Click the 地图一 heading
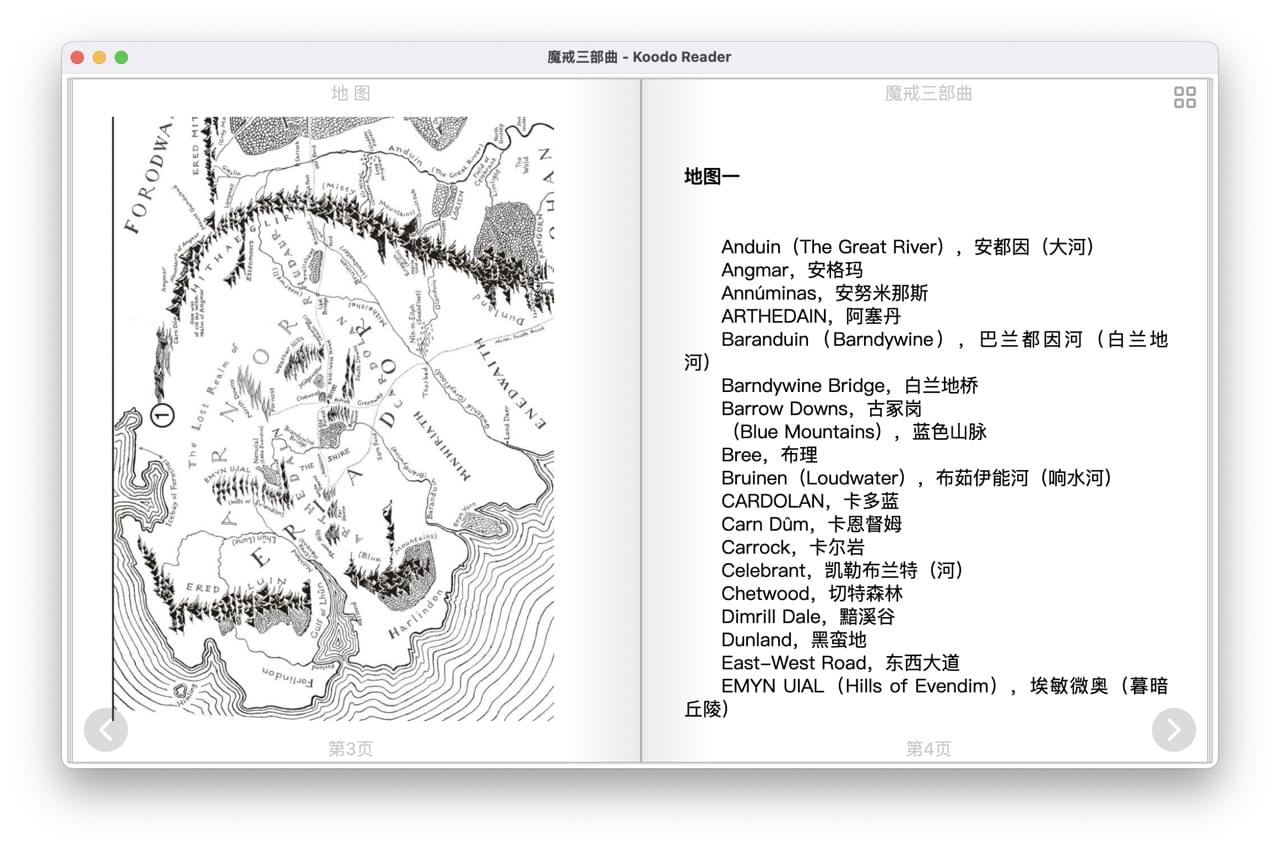1280x850 pixels. point(712,176)
